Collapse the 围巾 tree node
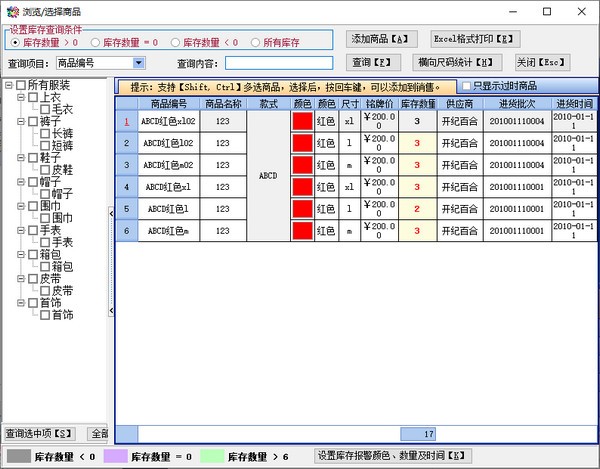 (x=21, y=206)
